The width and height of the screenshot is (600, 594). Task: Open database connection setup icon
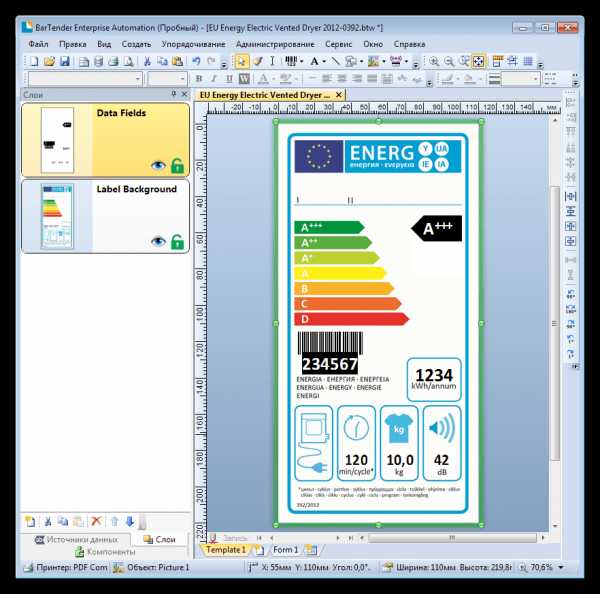[98, 61]
